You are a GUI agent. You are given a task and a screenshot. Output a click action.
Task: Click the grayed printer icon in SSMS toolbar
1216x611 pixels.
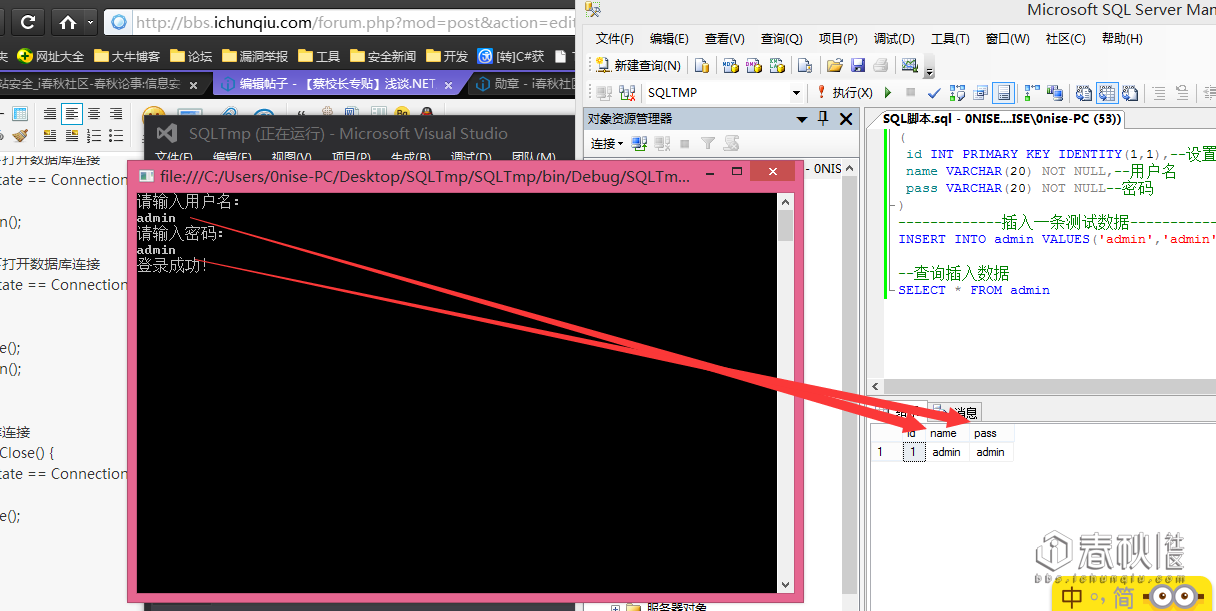(881, 65)
